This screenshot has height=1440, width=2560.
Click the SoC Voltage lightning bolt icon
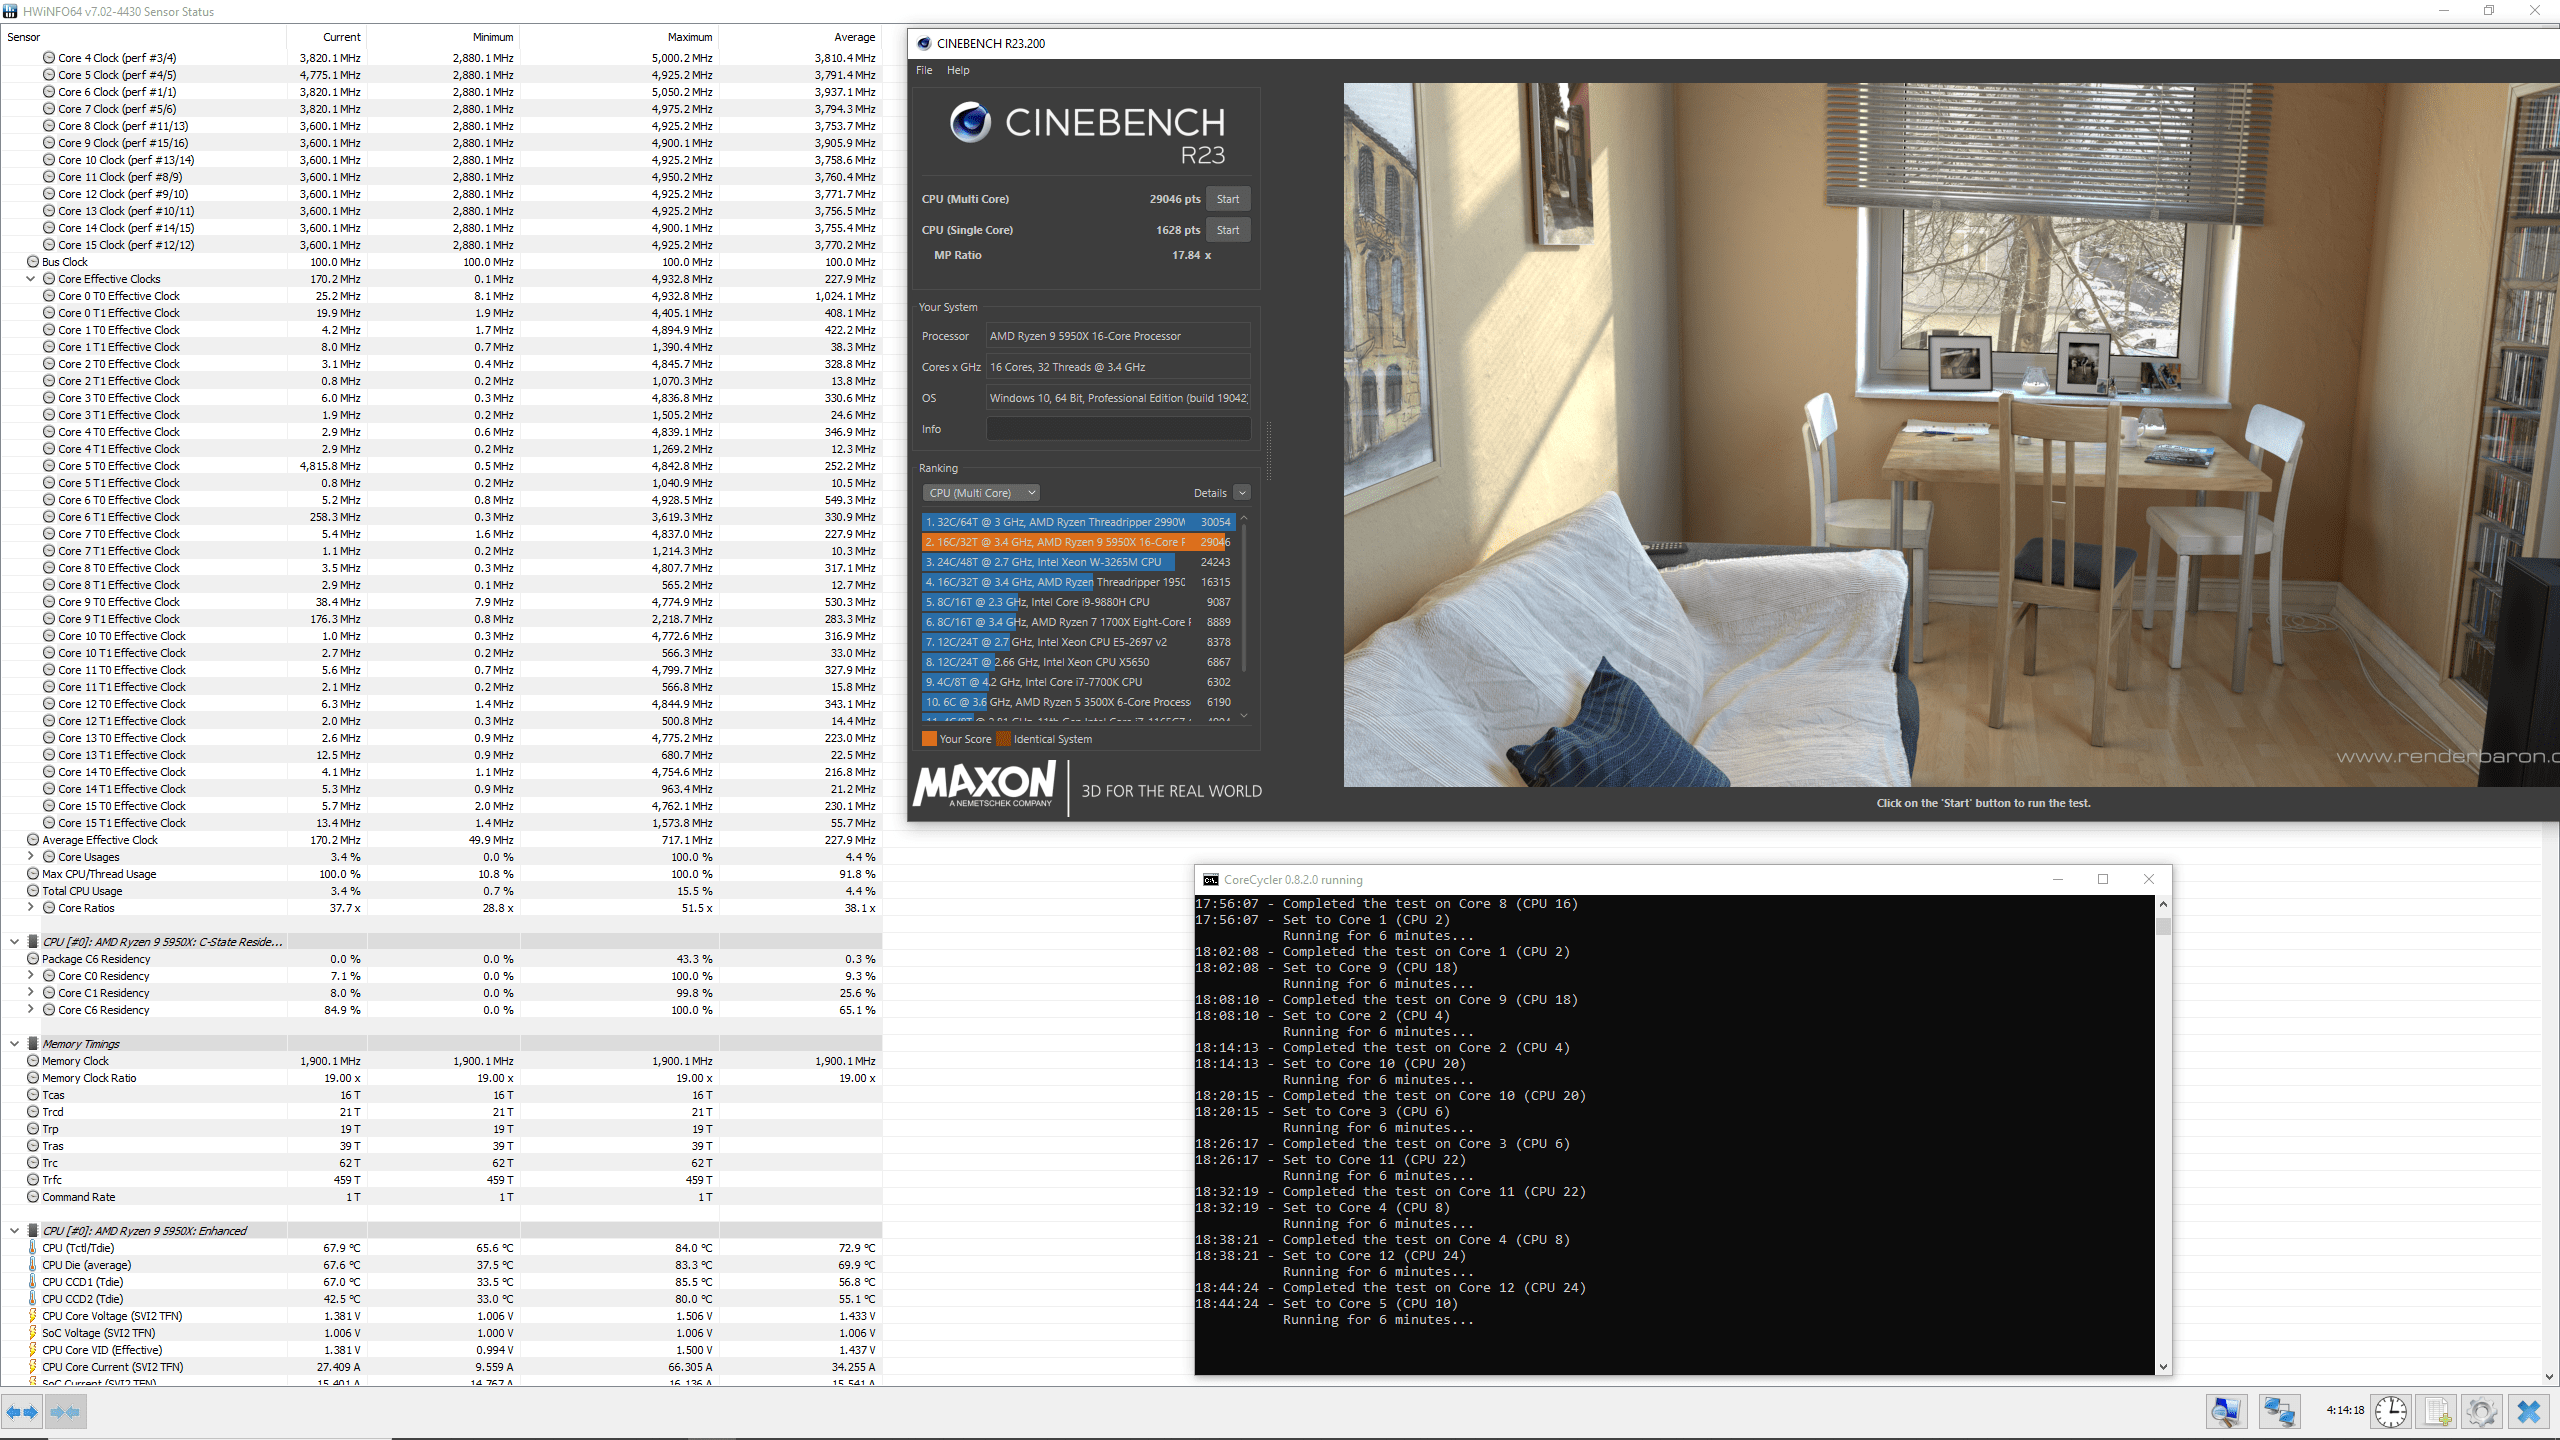pos(32,1333)
